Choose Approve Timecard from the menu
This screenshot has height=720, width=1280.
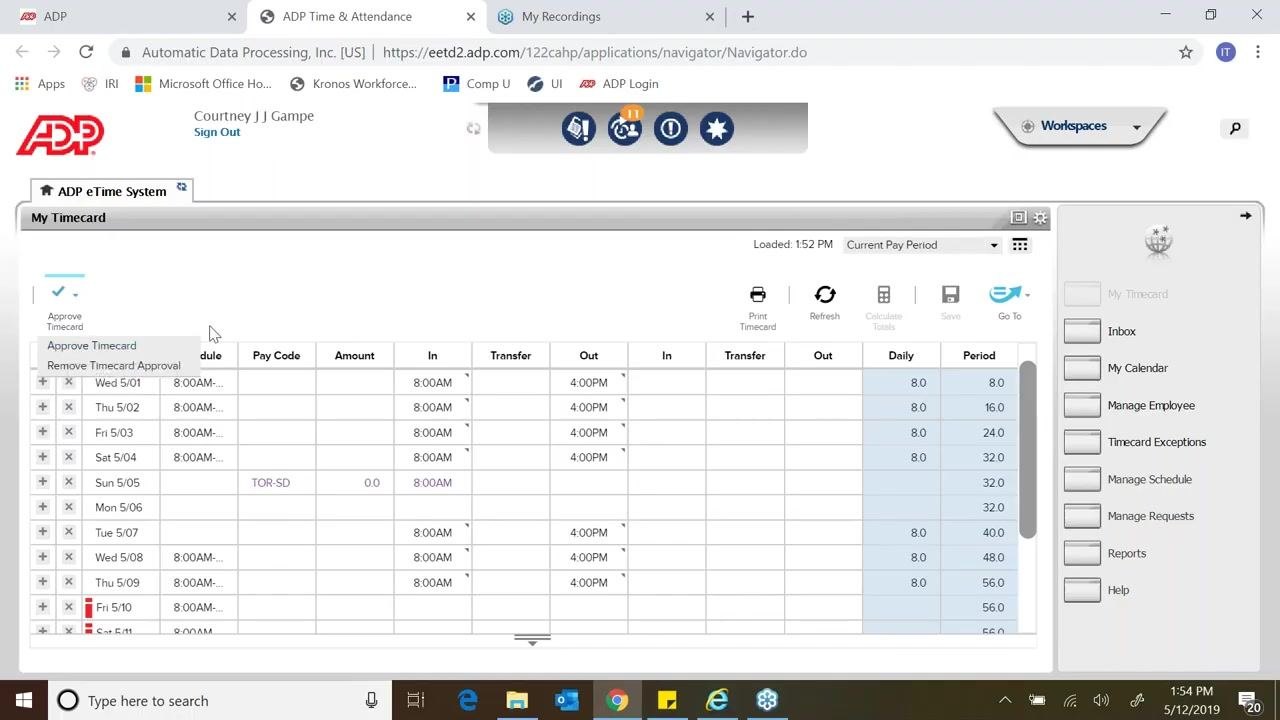(x=92, y=345)
